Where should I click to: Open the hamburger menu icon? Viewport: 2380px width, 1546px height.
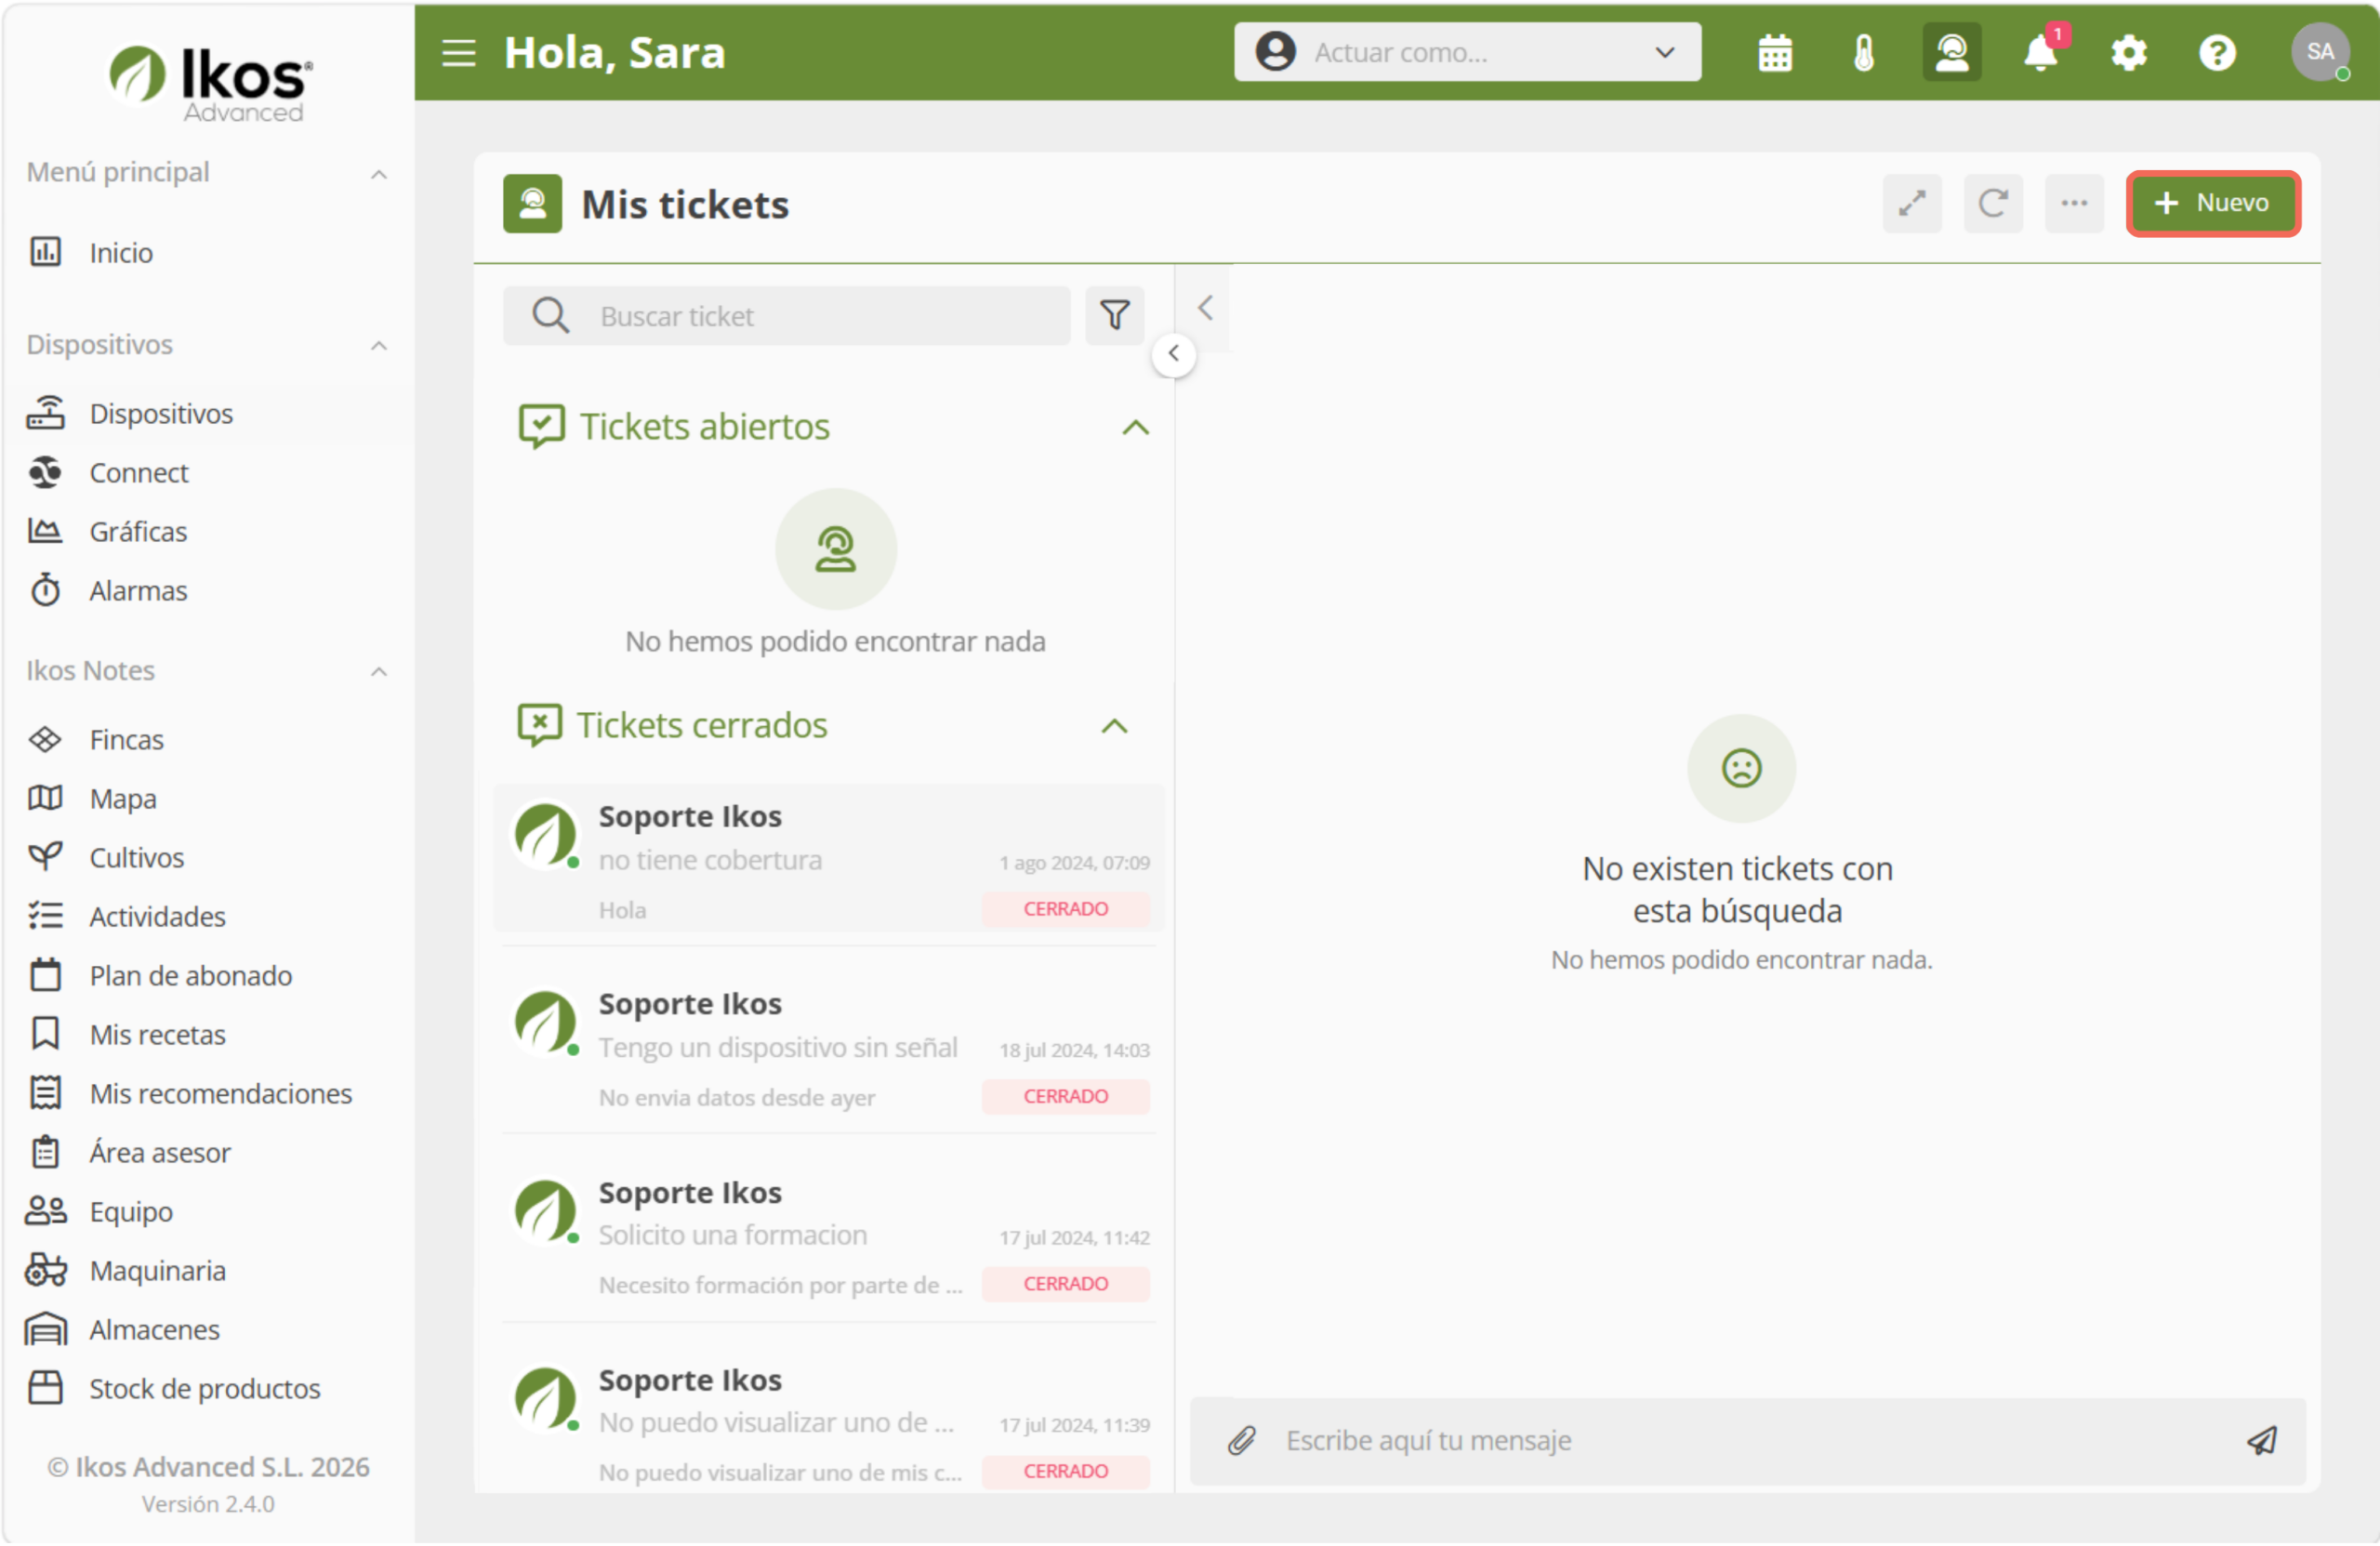(x=459, y=52)
